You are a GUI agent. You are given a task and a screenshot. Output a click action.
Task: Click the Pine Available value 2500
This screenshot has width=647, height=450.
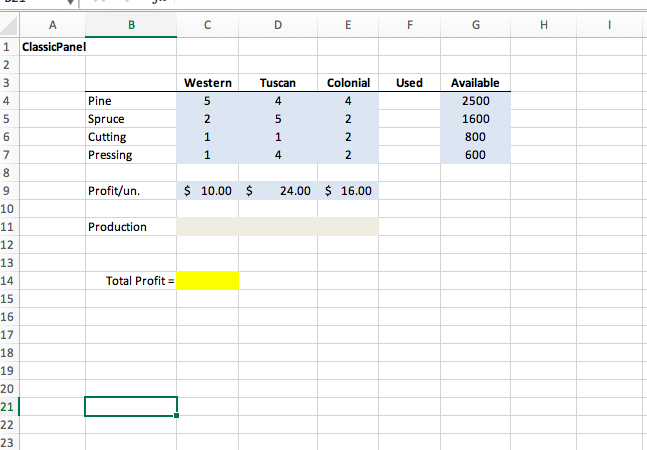(x=475, y=101)
